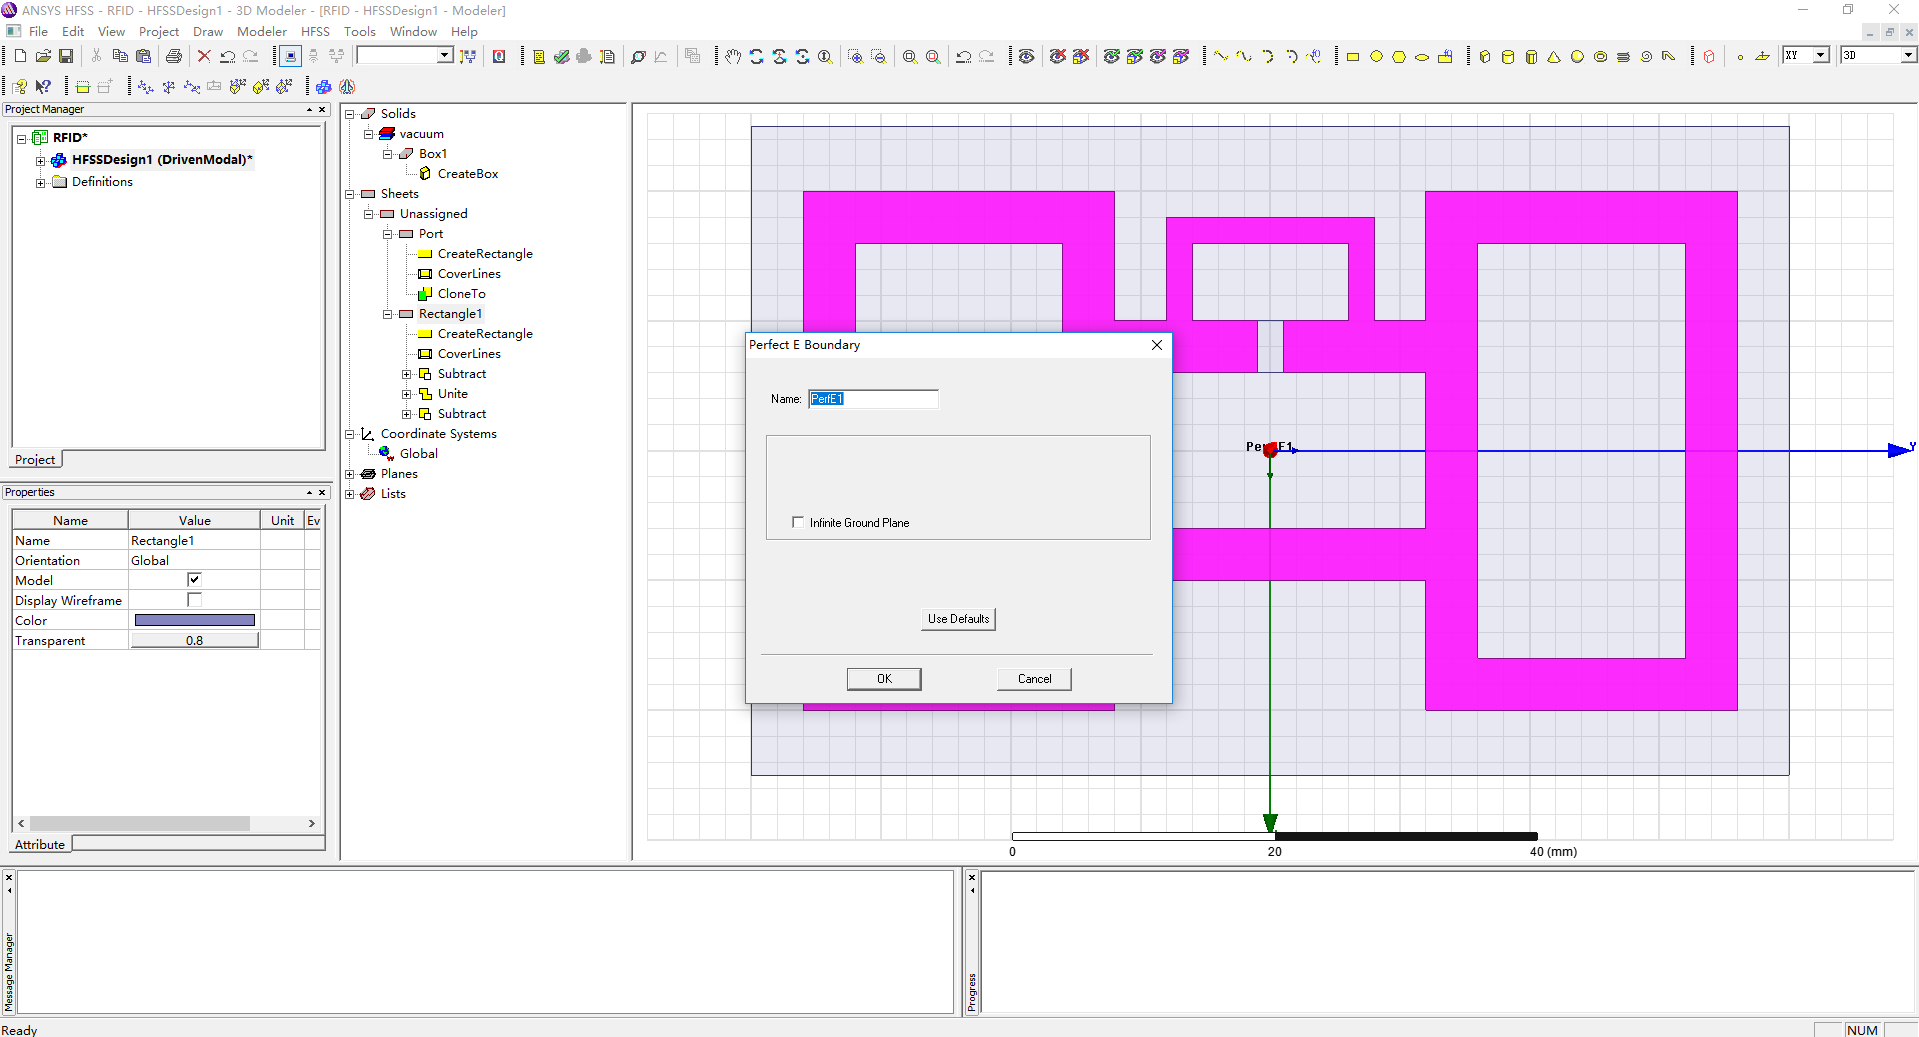
Task: Click OK in Perfect E Boundary dialog
Action: tap(884, 679)
